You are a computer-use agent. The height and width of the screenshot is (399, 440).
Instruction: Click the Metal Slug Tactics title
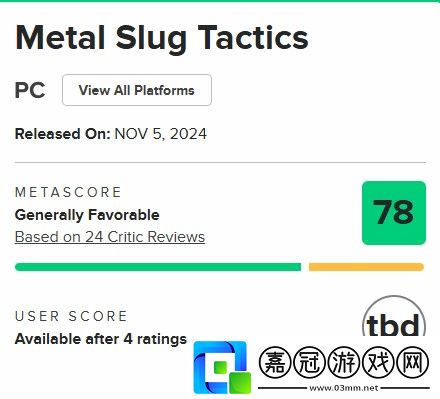click(162, 38)
